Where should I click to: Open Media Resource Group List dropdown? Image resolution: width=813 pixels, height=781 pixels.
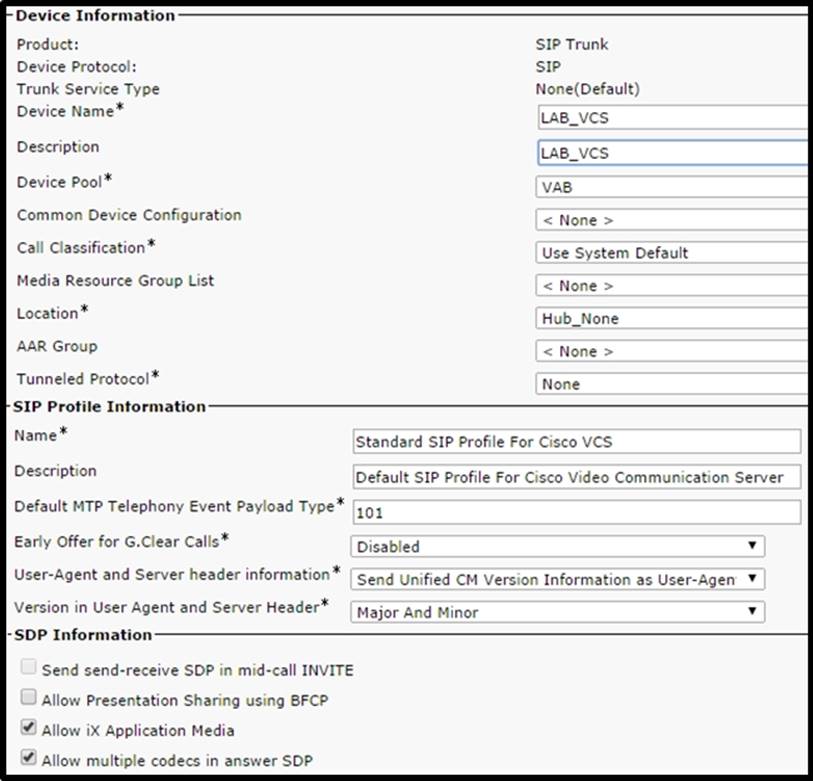(x=670, y=286)
